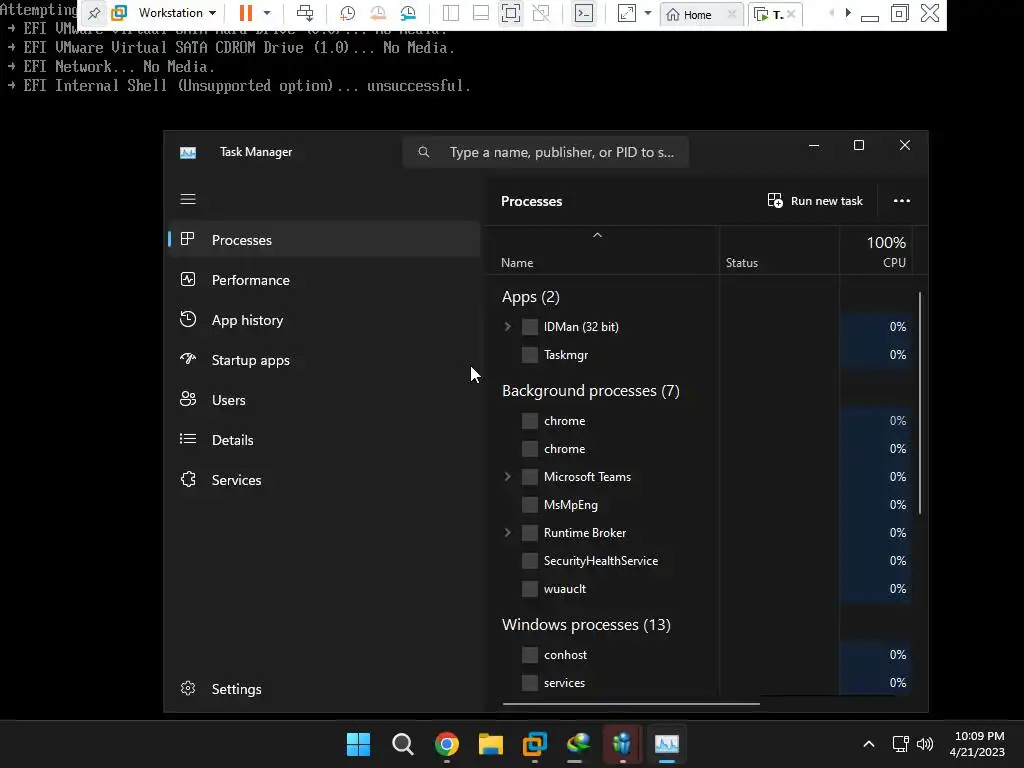1024x768 pixels.
Task: Select the wuauclt process row
Action: click(x=705, y=589)
